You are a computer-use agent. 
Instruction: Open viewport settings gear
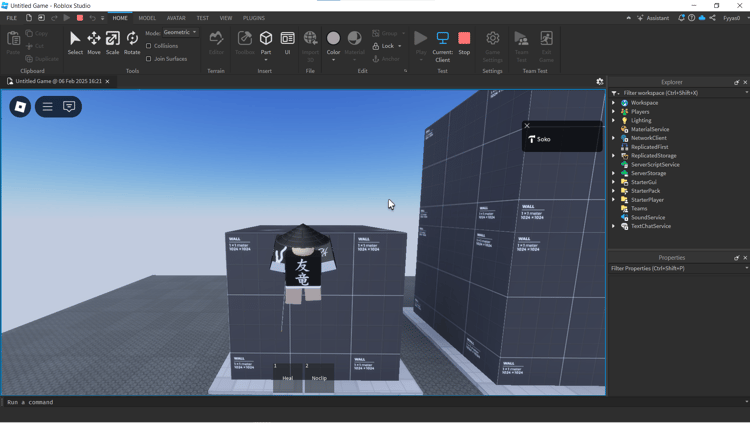pyautogui.click(x=600, y=82)
